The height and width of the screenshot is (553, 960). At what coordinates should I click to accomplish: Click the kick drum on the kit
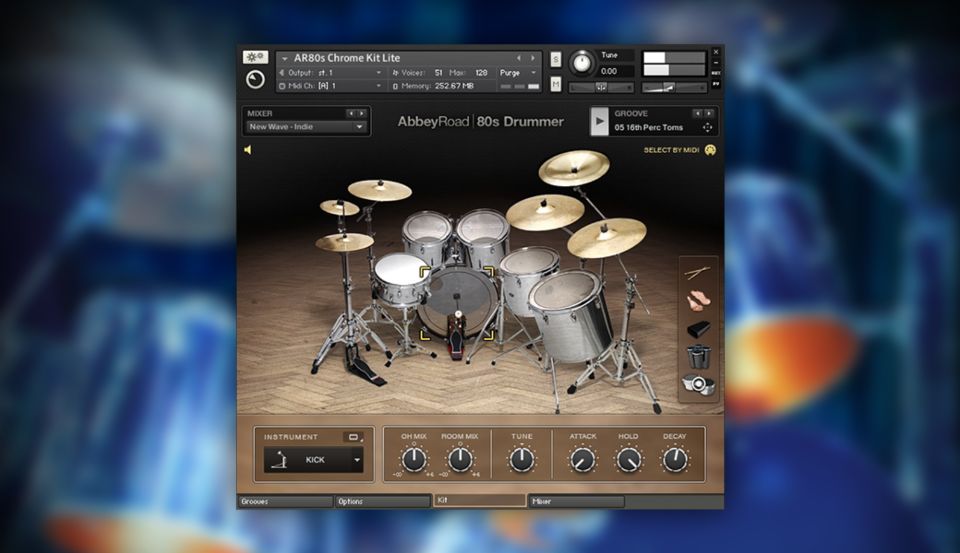[457, 300]
